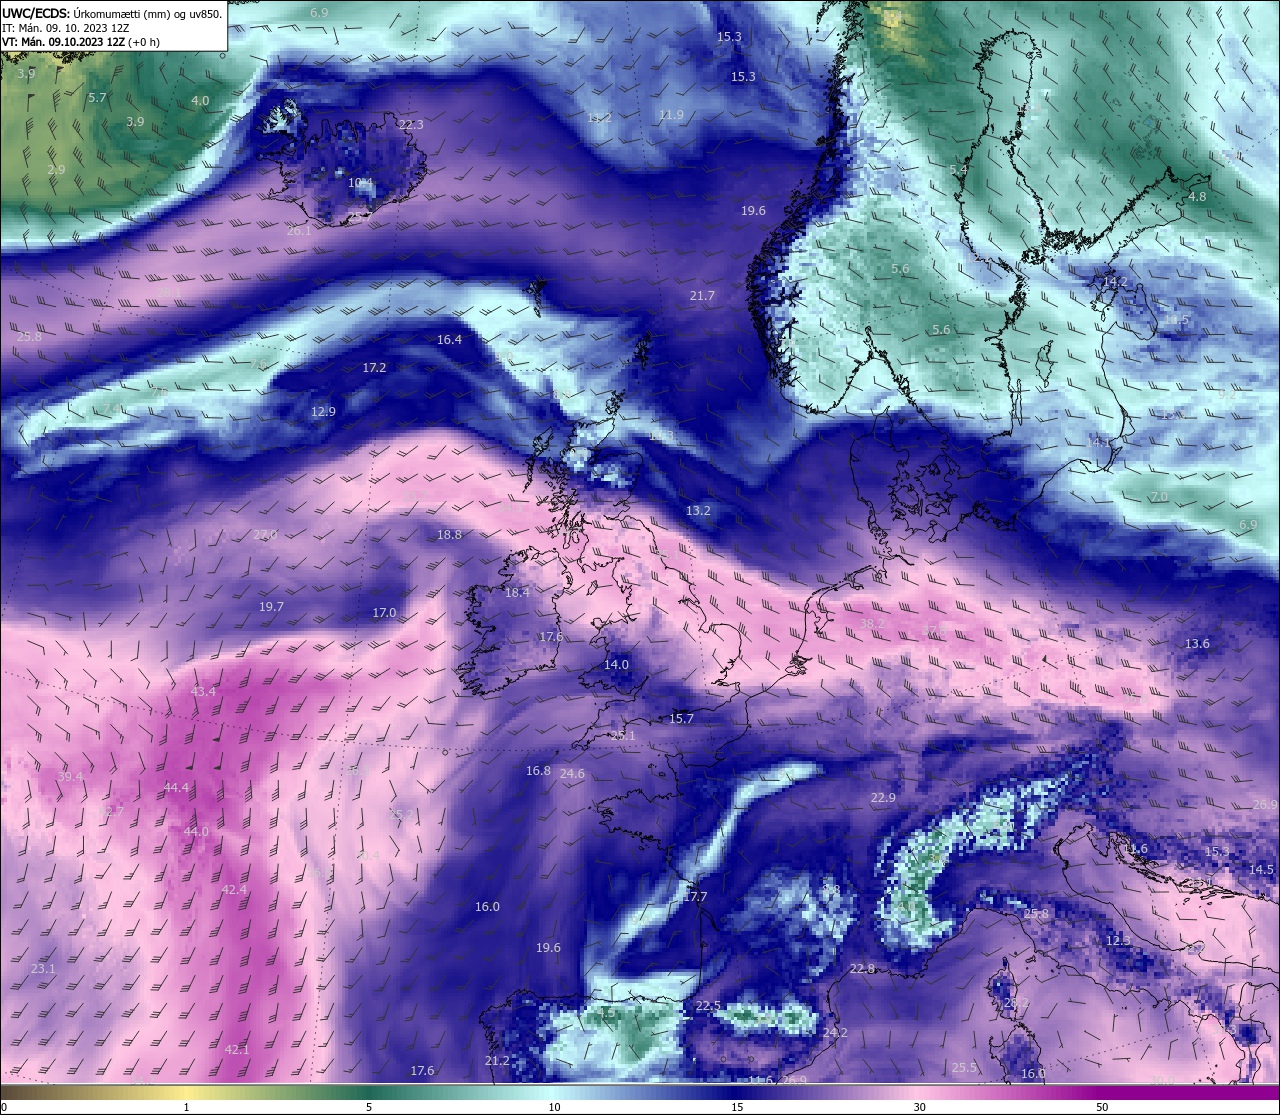Click the 38.2 value over Germany
1280x1115 pixels.
pyautogui.click(x=872, y=624)
